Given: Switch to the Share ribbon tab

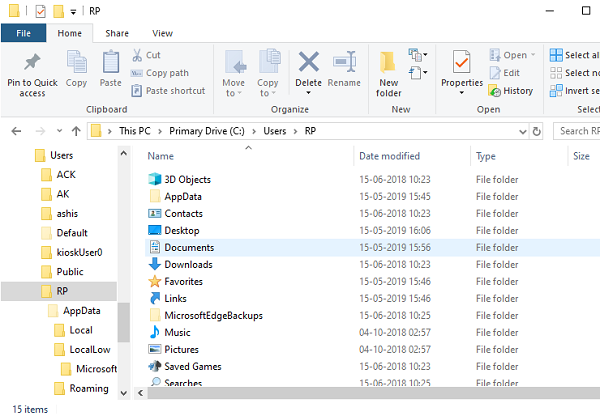Looking at the screenshot, I should (117, 33).
